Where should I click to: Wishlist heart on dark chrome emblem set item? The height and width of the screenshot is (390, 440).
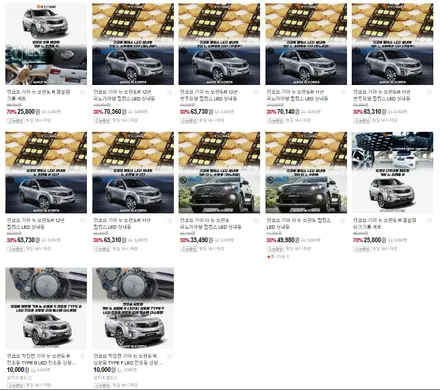coord(429,221)
